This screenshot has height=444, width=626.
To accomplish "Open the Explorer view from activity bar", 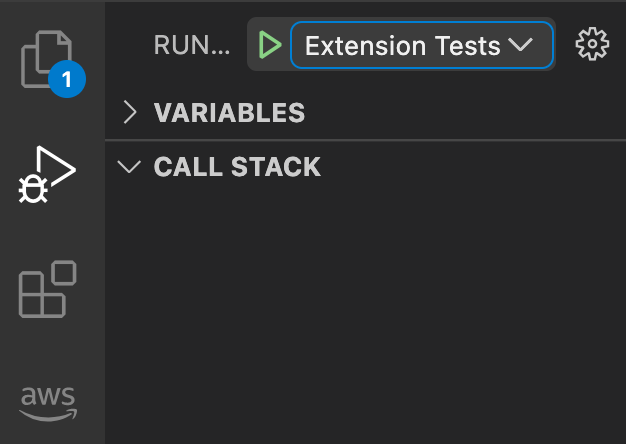I will pyautogui.click(x=47, y=59).
